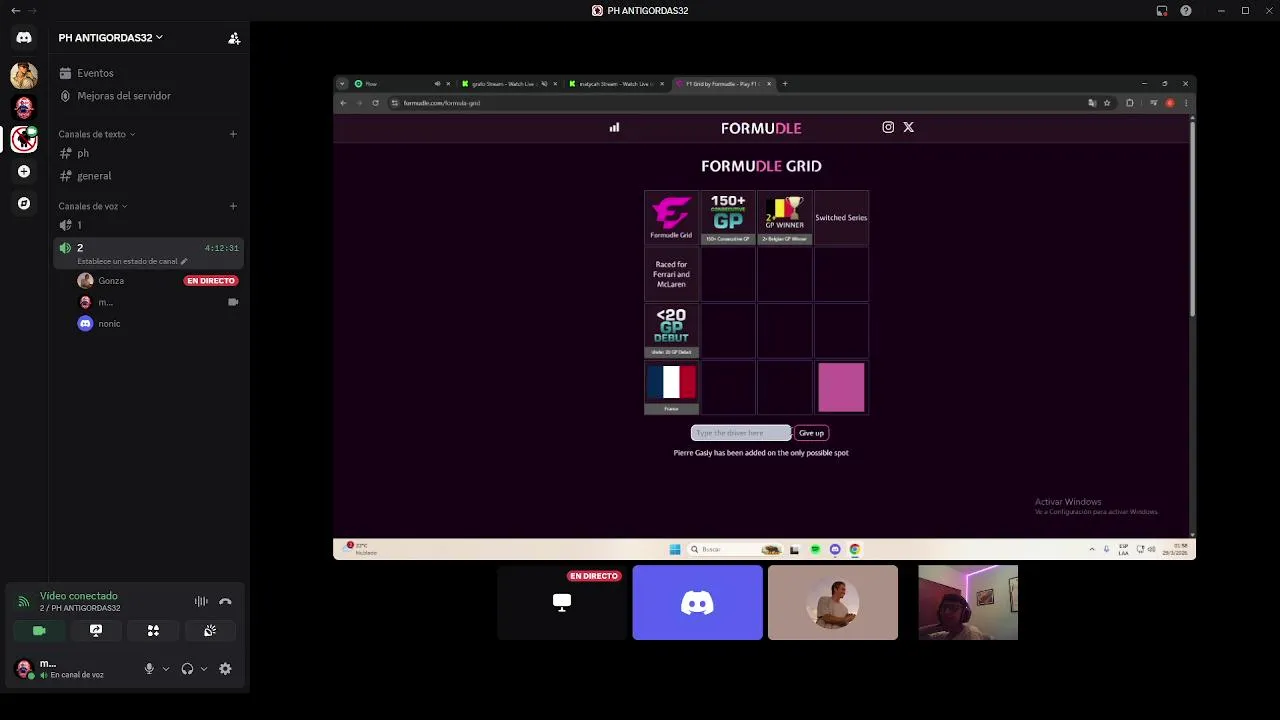The image size is (1280, 720).
Task: Open the noise suppression waveform icon
Action: tap(201, 601)
